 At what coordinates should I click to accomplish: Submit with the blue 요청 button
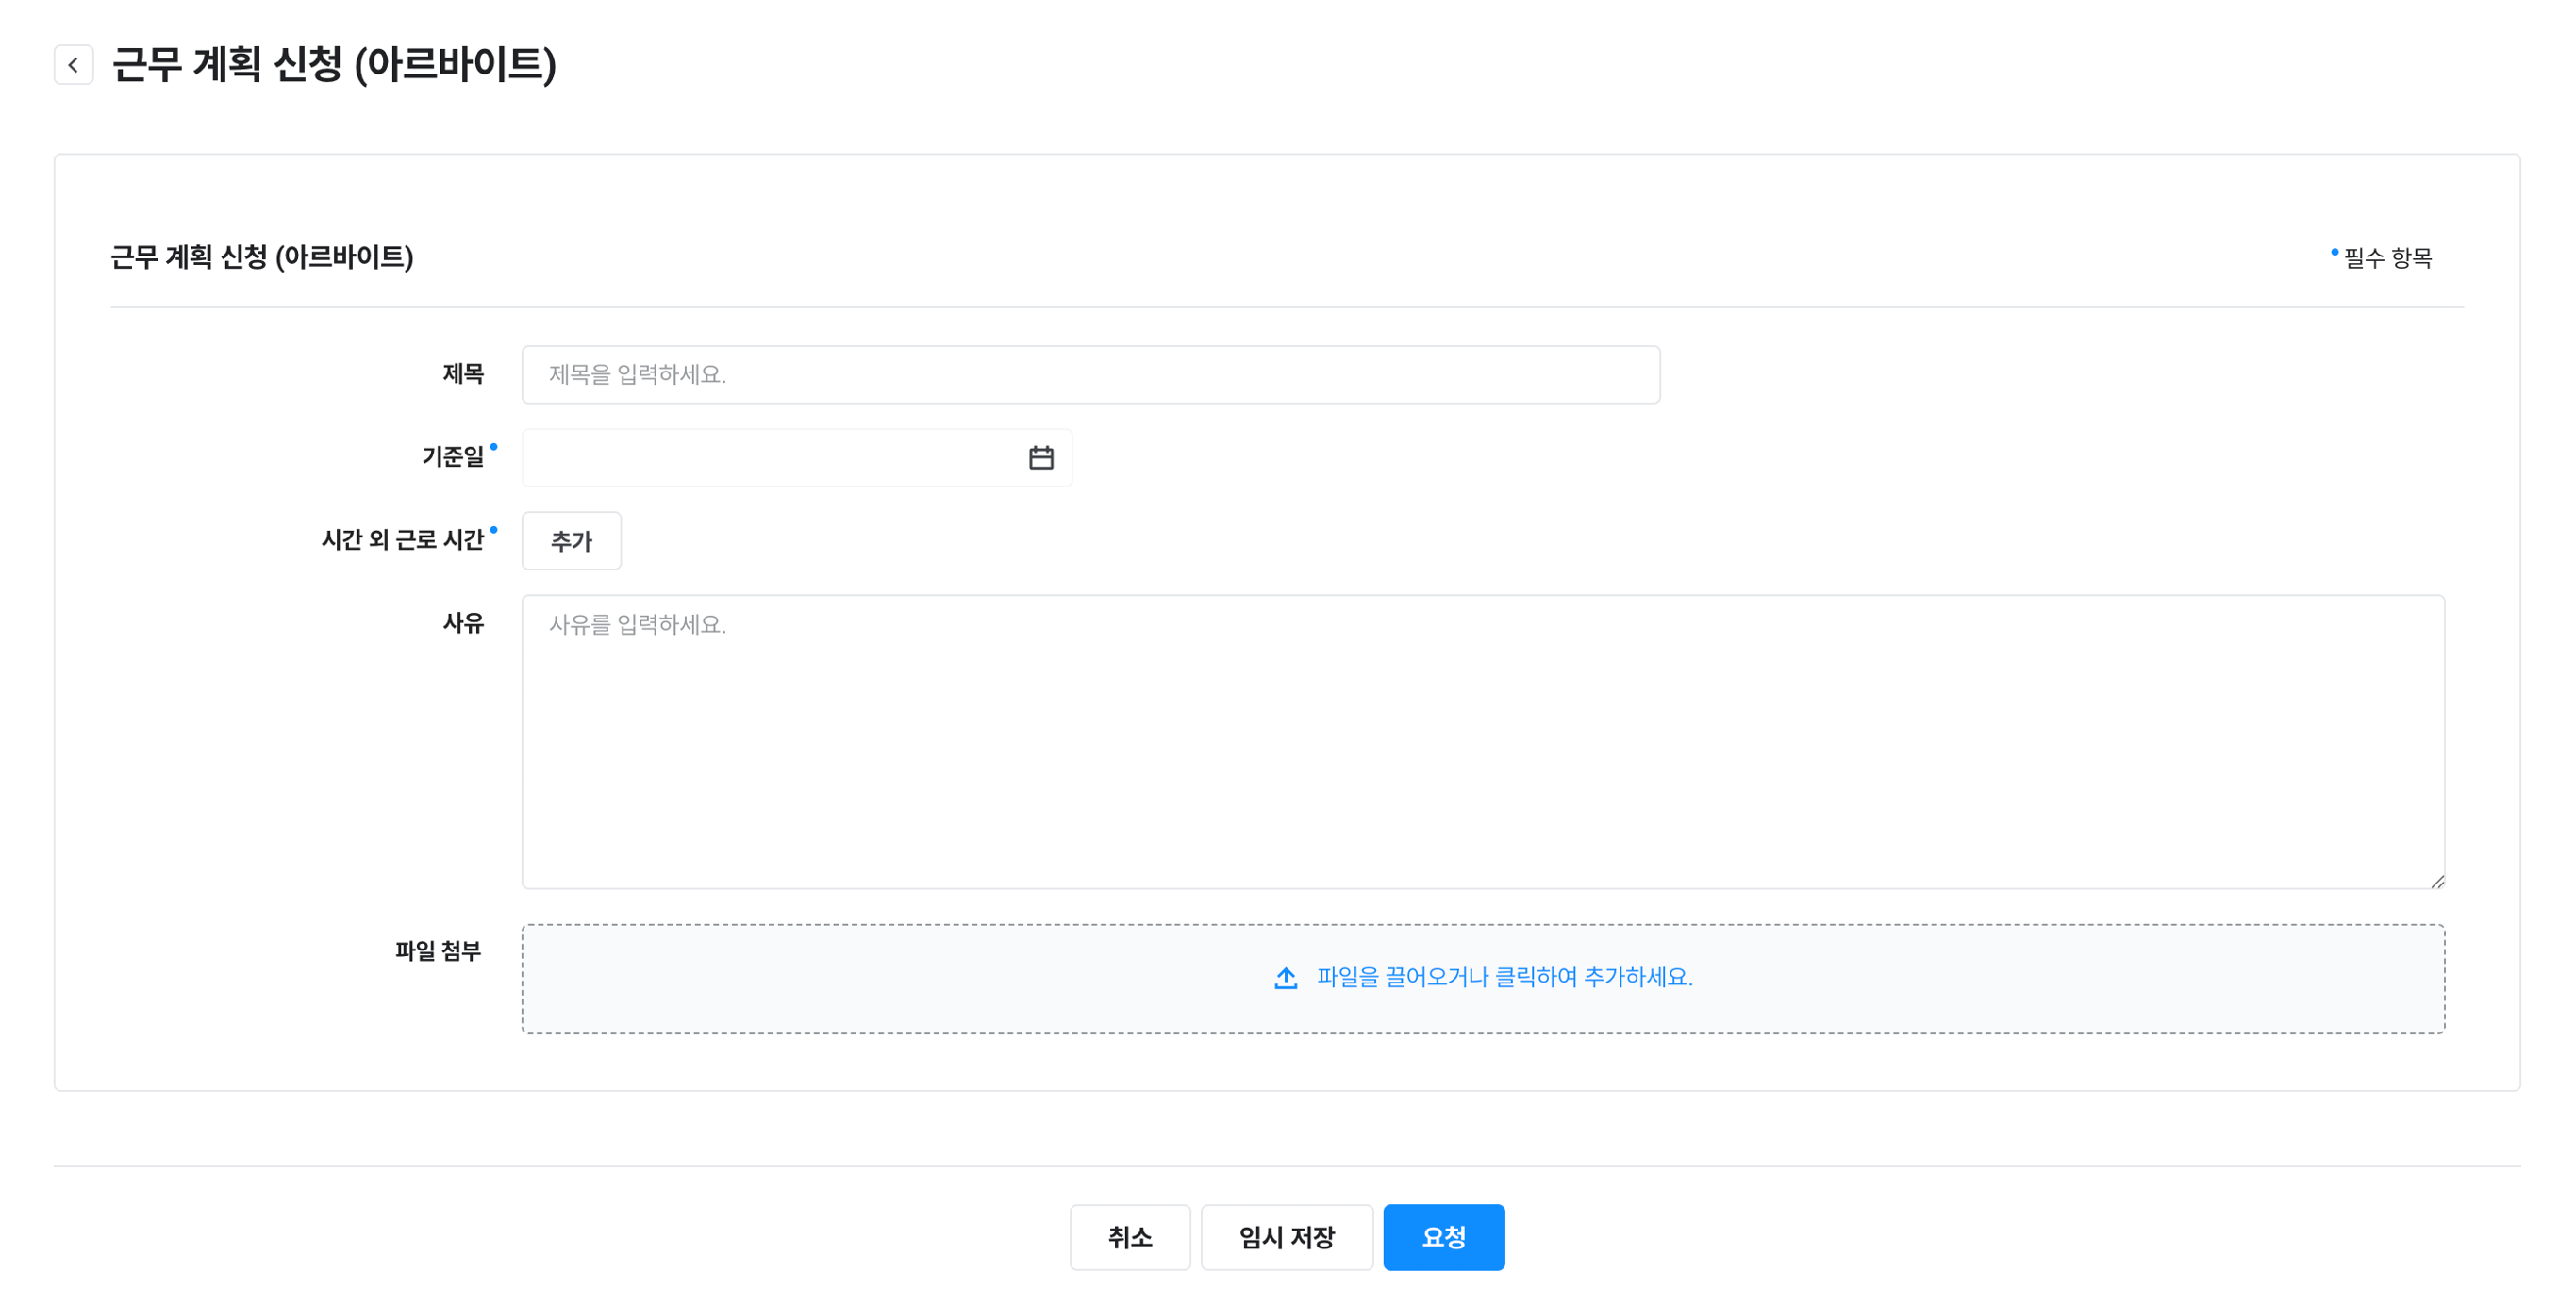(1443, 1237)
